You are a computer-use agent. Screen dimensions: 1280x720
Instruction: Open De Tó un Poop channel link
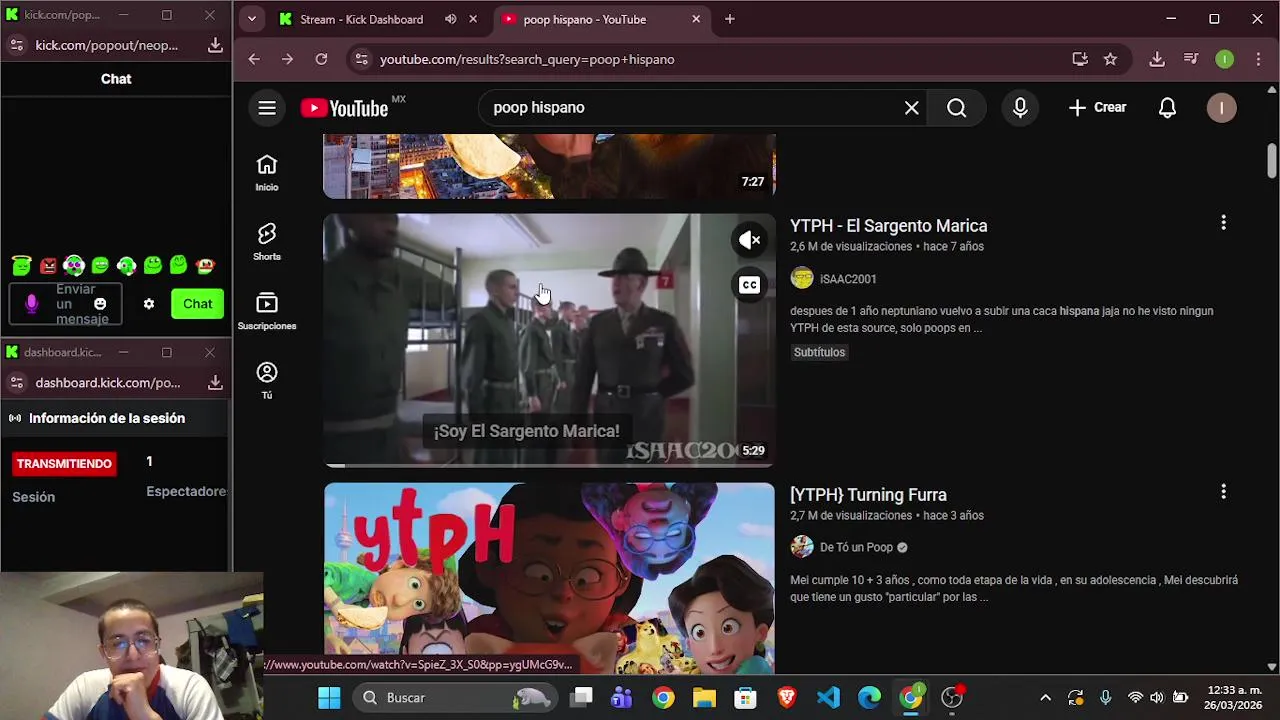click(856, 547)
